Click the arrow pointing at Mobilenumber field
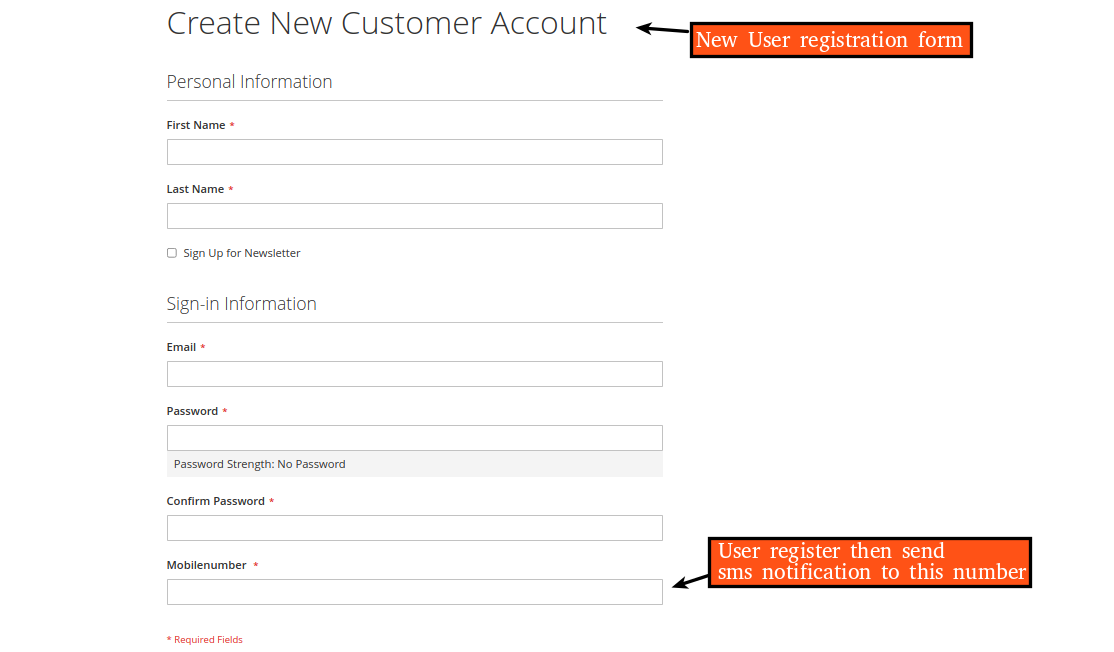Screen dimensions: 1114x652 coord(690,584)
